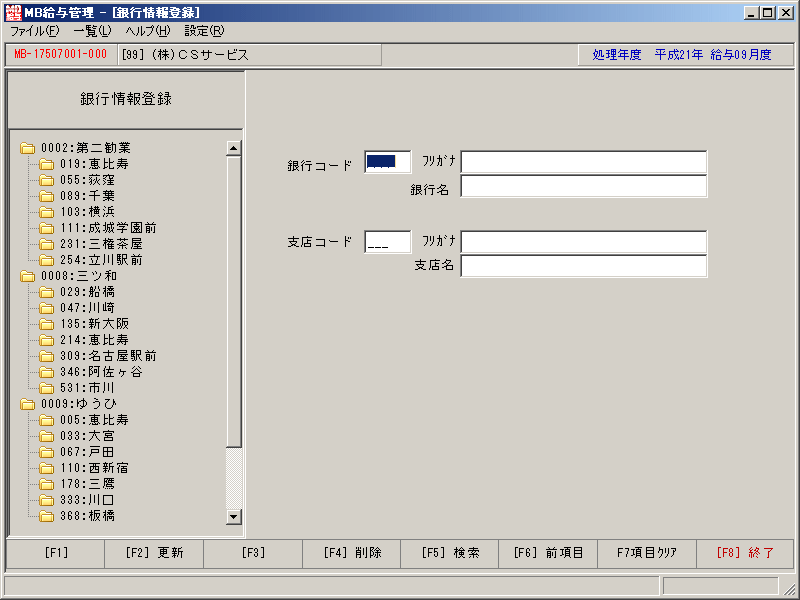Click the folder icon beside 103:横浜
The image size is (800, 600).
46,212
